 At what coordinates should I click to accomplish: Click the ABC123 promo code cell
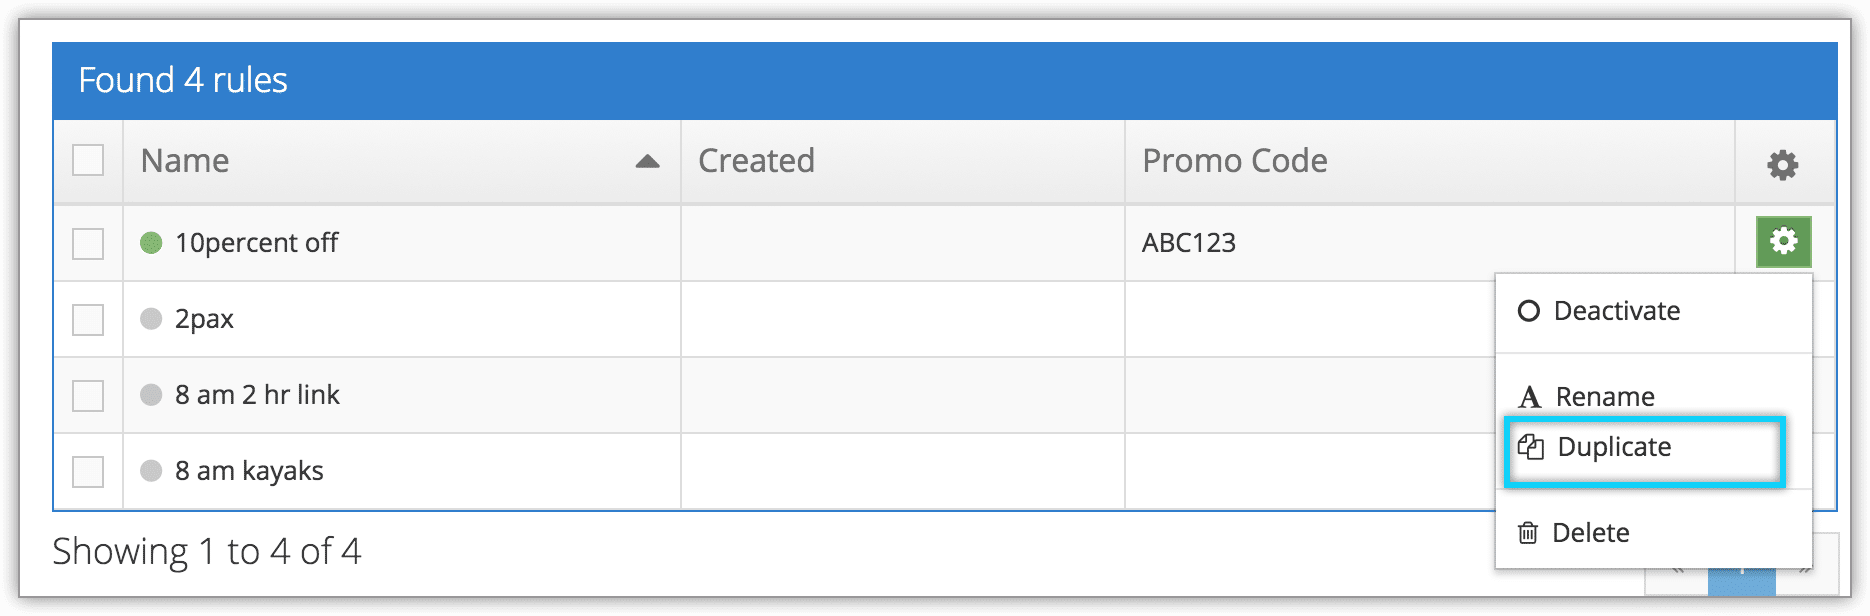[x=1189, y=243]
